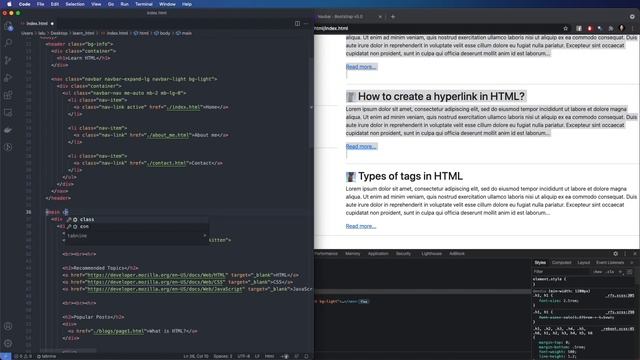The height and width of the screenshot is (360, 640).
Task: Click UTF-8 encoding in status bar
Action: pyautogui.click(x=244, y=356)
